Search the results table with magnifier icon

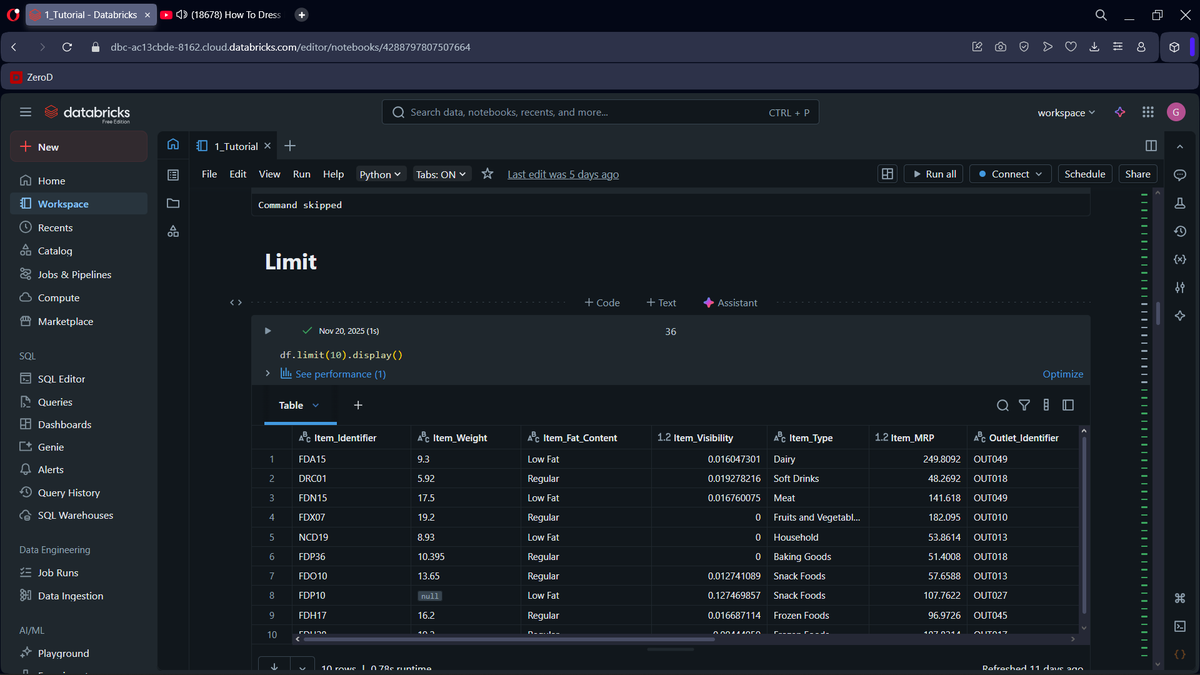tap(1003, 405)
